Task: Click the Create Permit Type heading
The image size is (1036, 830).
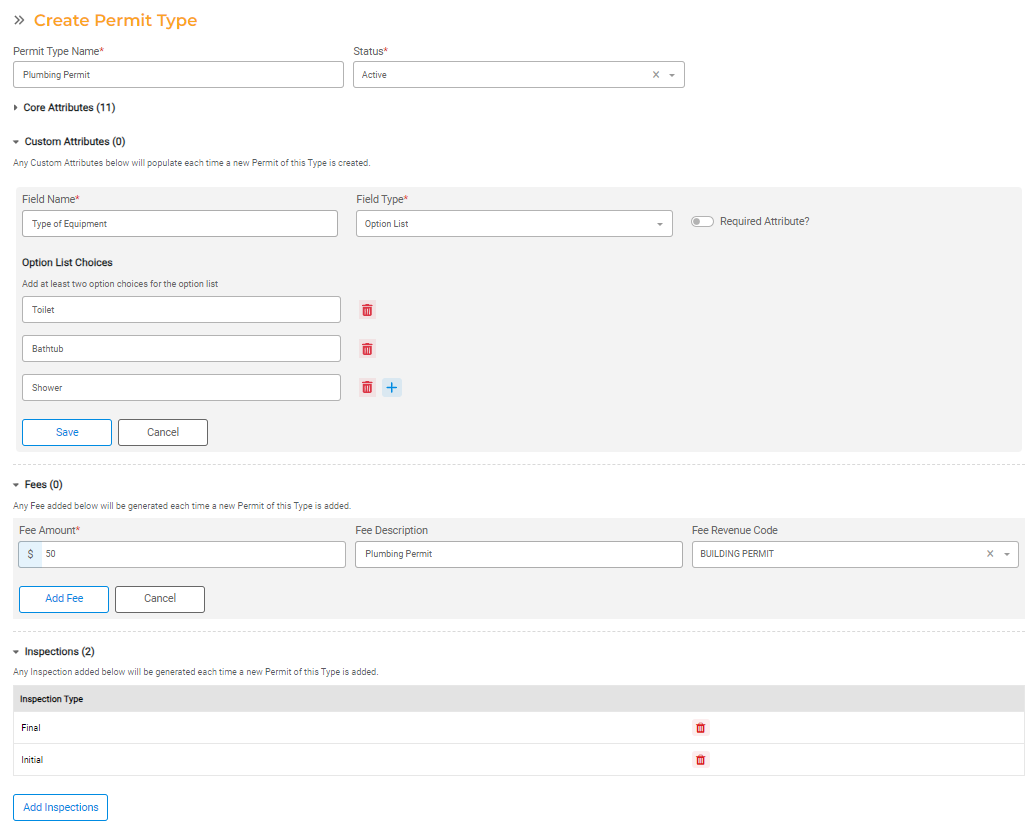Action: [x=116, y=20]
